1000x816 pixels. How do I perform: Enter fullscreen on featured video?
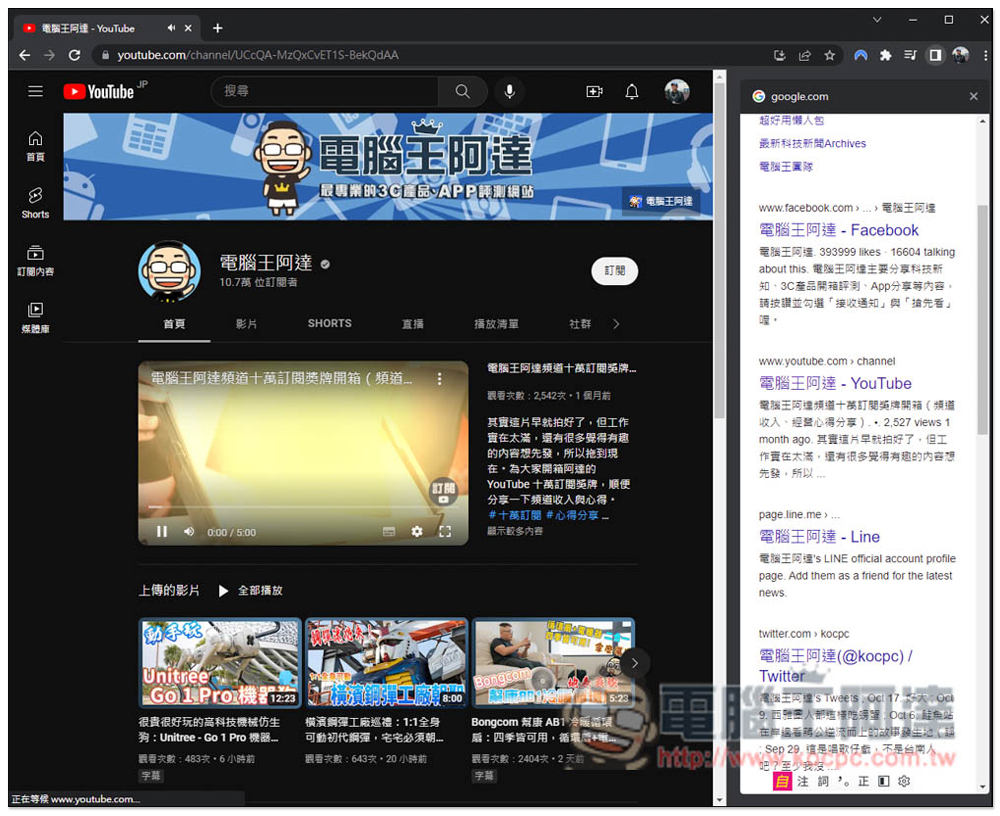coord(445,531)
